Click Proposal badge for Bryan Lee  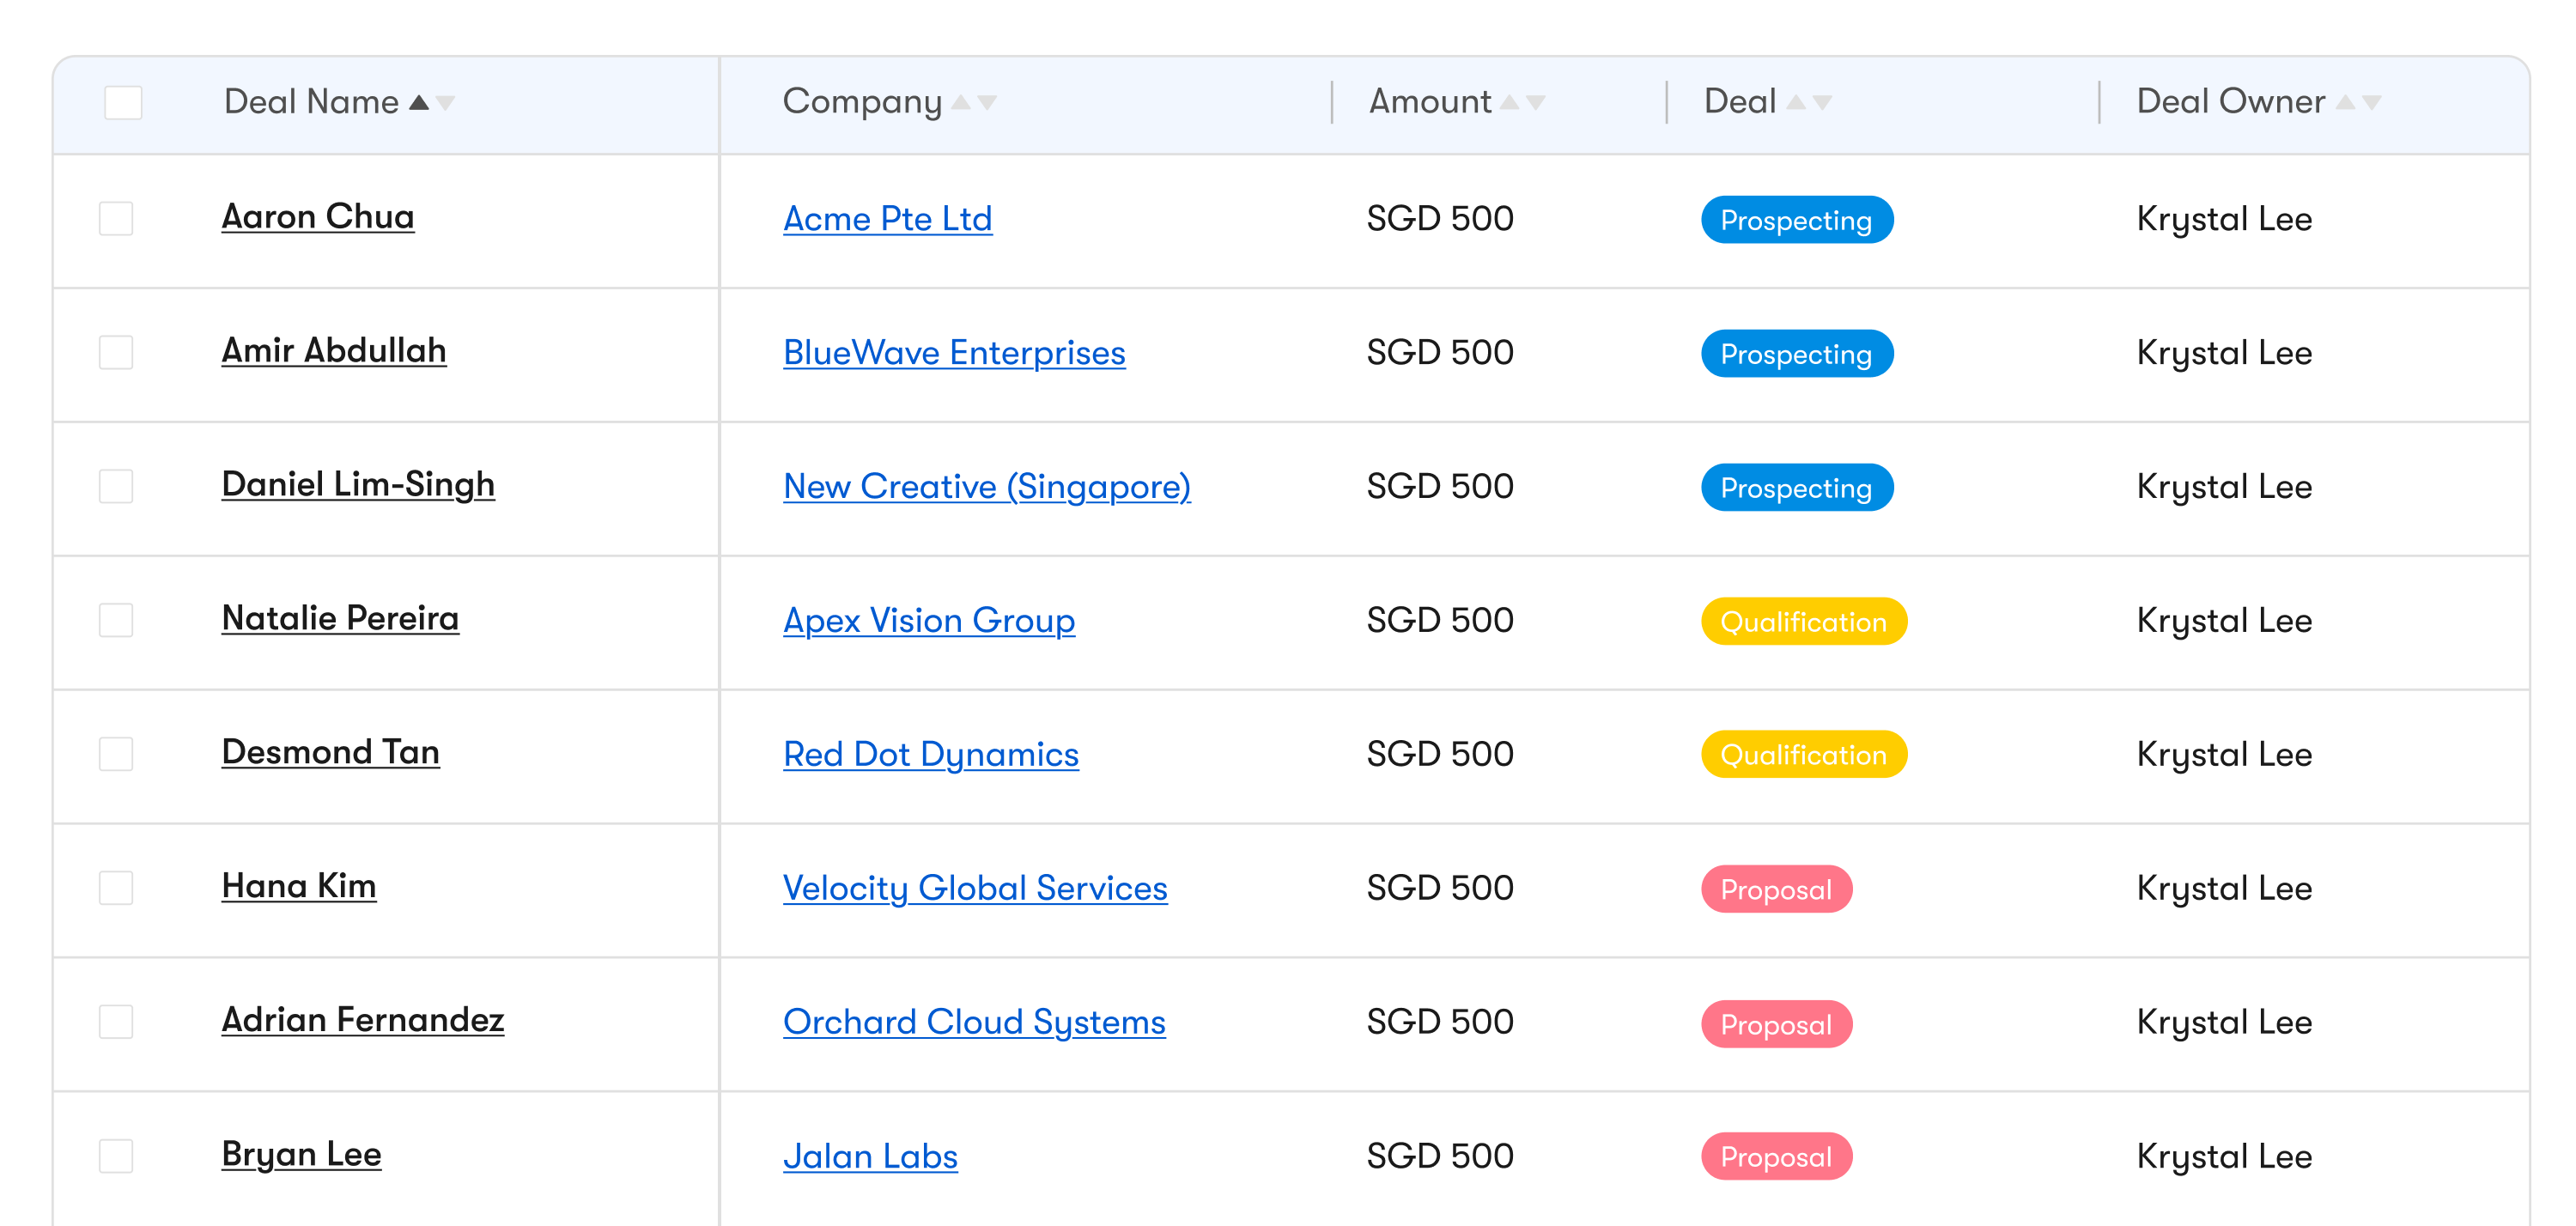coord(1777,1157)
